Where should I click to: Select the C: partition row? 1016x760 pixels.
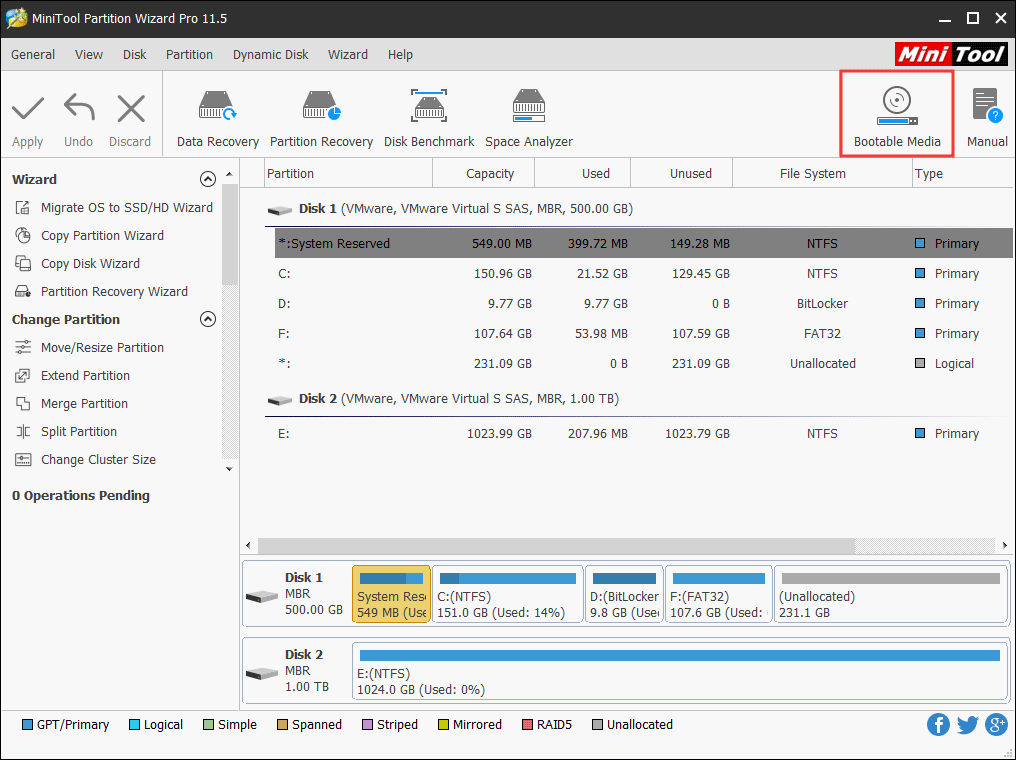643,273
